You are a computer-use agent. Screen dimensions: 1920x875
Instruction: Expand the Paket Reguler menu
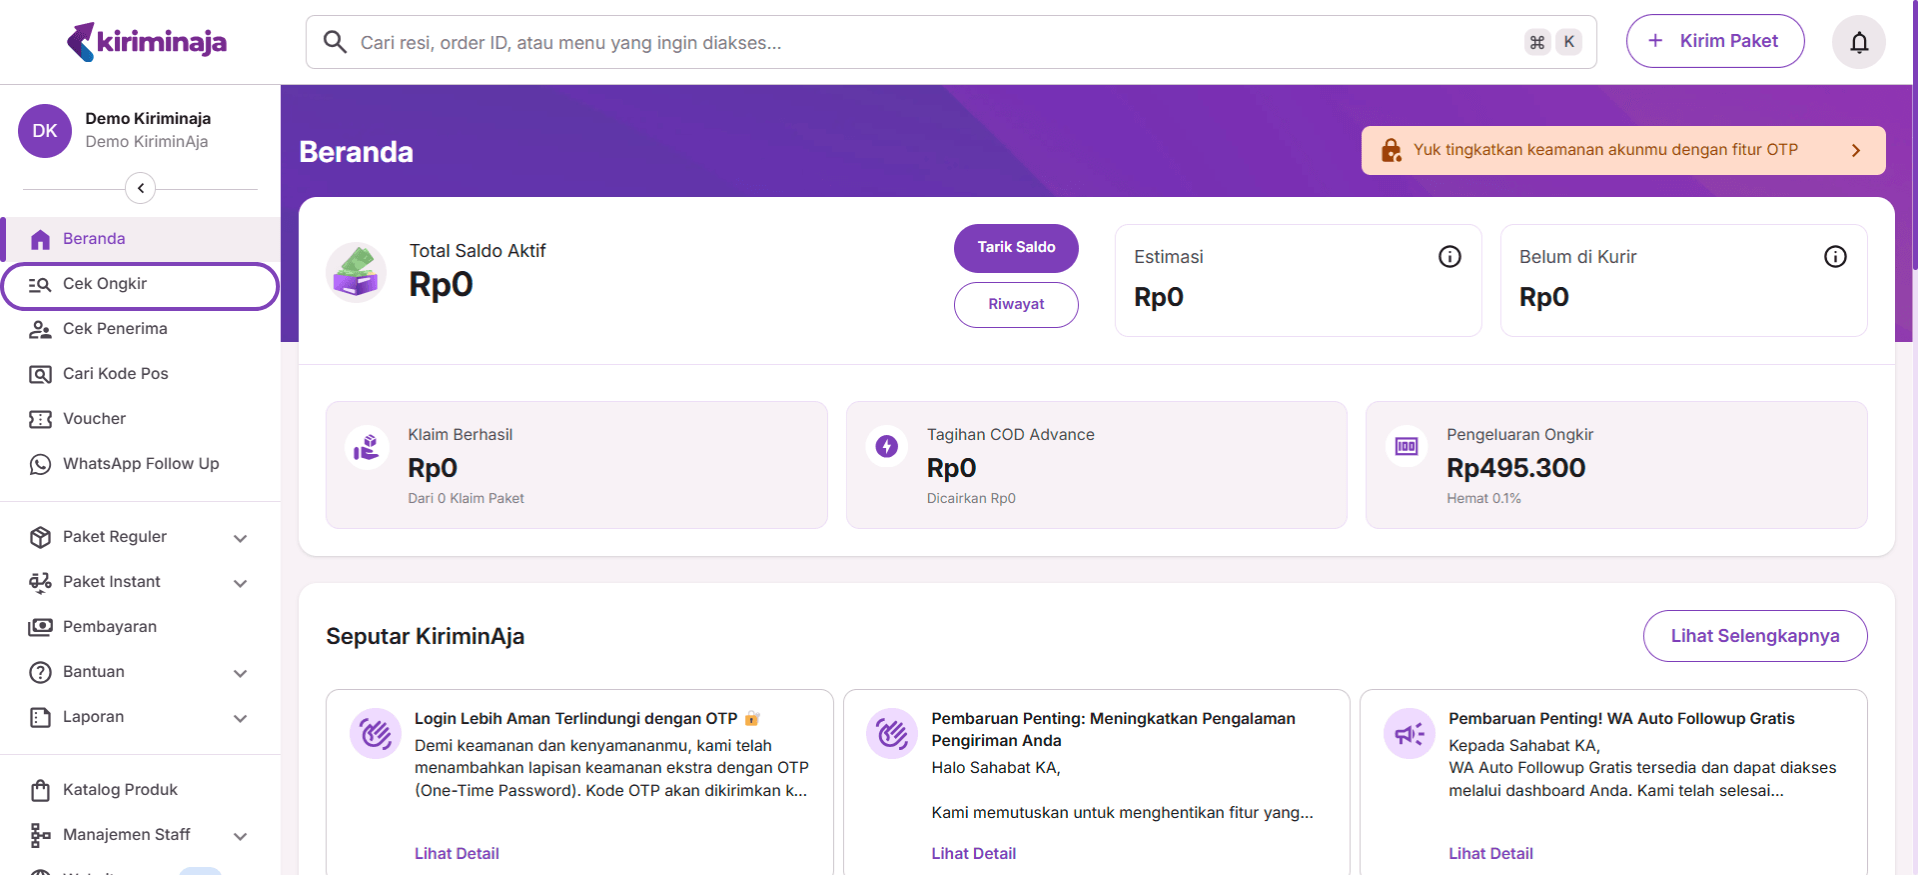240,538
